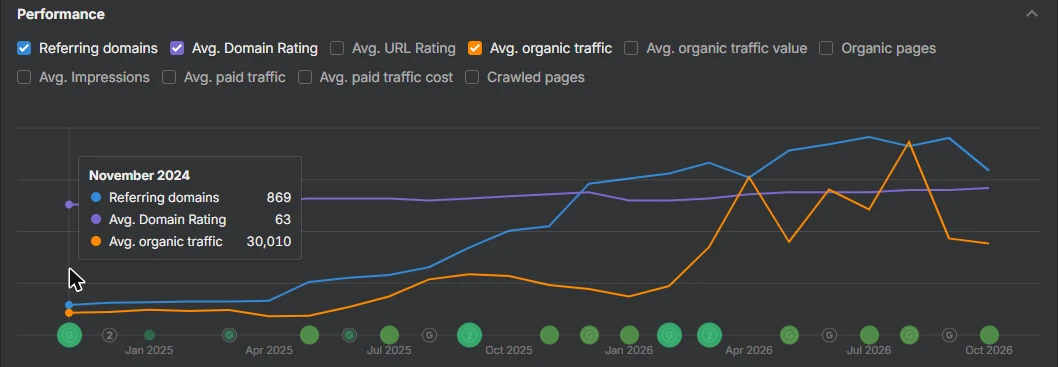Click the Oct 2026 axis label
The image size is (1058, 367).
[989, 351]
